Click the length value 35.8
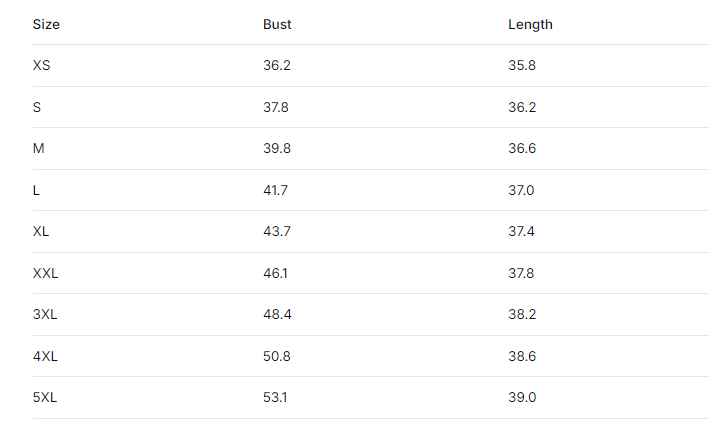715x436 pixels. pos(522,65)
